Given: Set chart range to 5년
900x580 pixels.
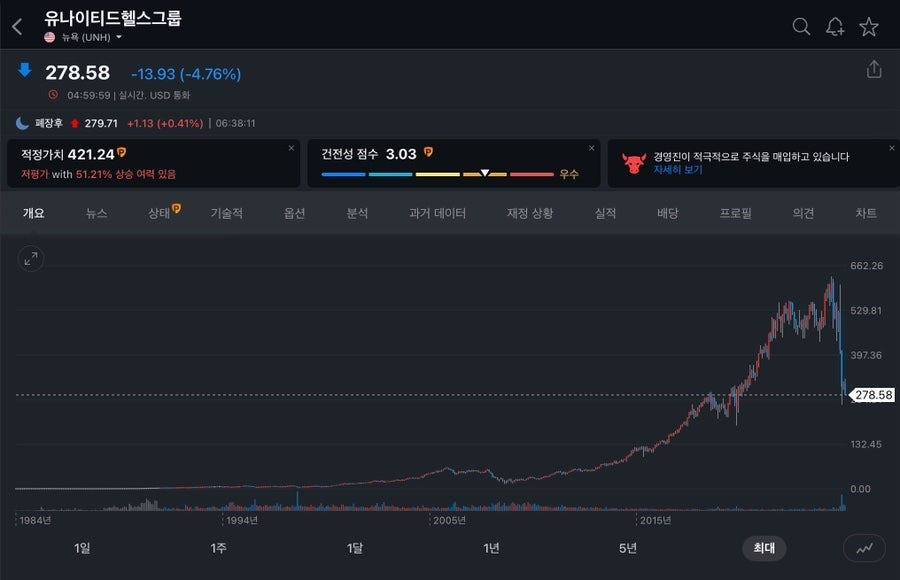Looking at the screenshot, I should 627,548.
